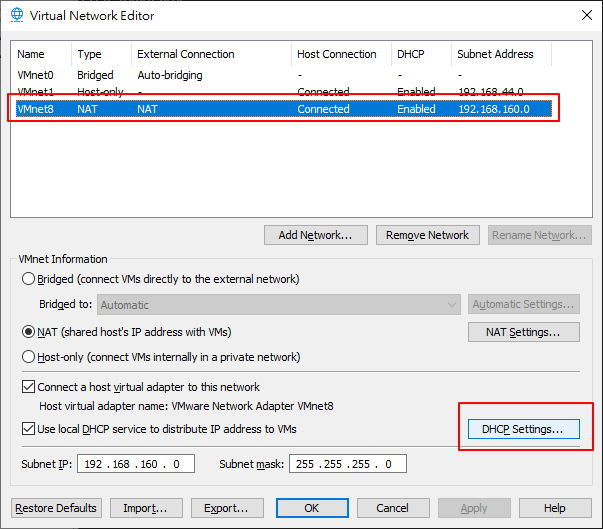Open Automatic Settings
The image size is (603, 529).
[524, 304]
